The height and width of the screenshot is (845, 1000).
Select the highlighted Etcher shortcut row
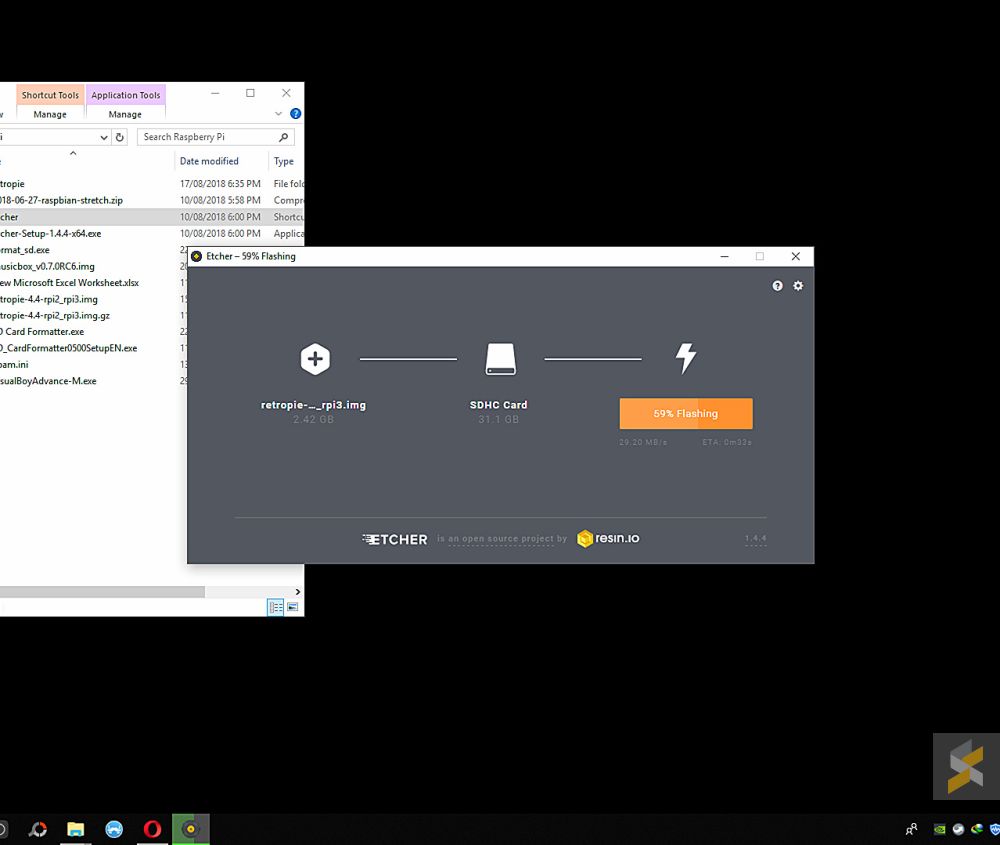click(152, 217)
